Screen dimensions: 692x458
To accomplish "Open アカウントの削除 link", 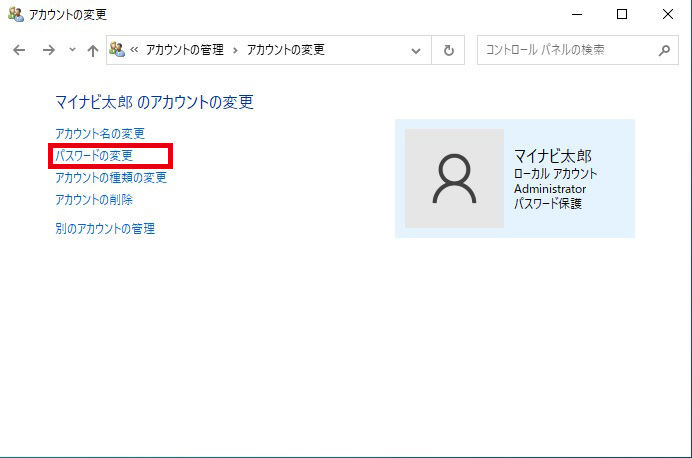I will [x=94, y=199].
